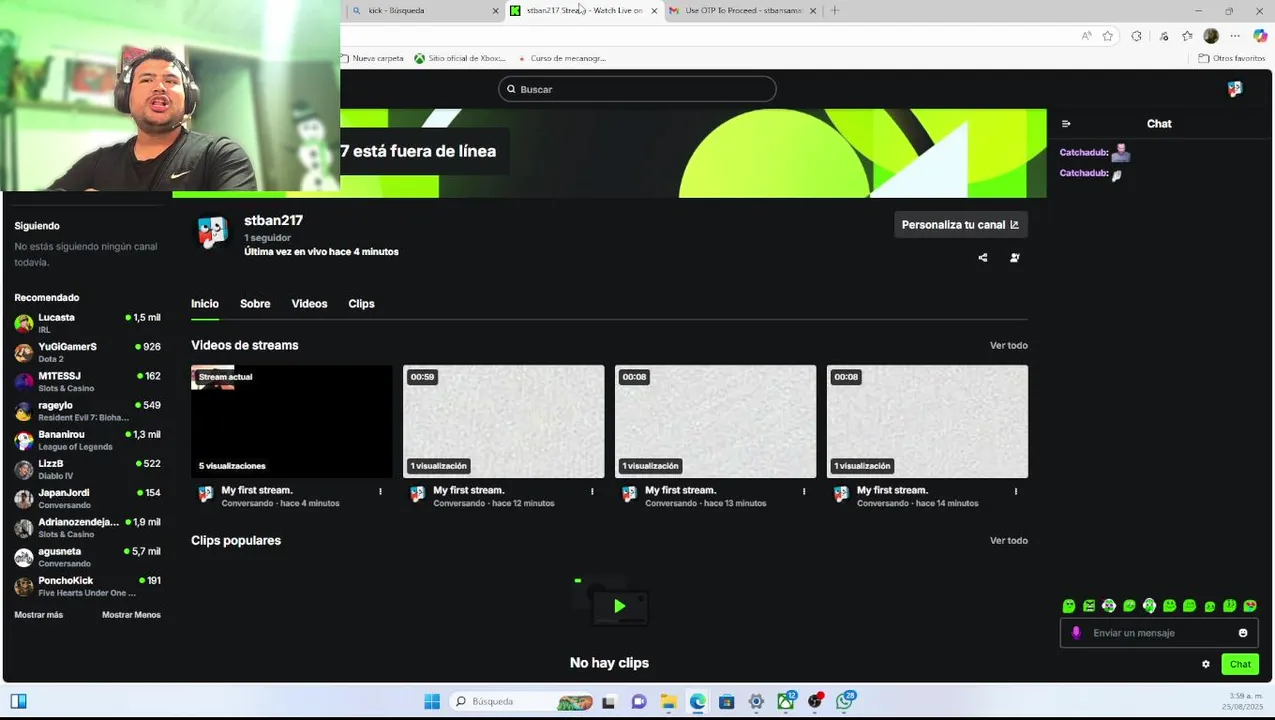Open Edge browser profile picture
Screen dimensions: 1275x720
1211,36
